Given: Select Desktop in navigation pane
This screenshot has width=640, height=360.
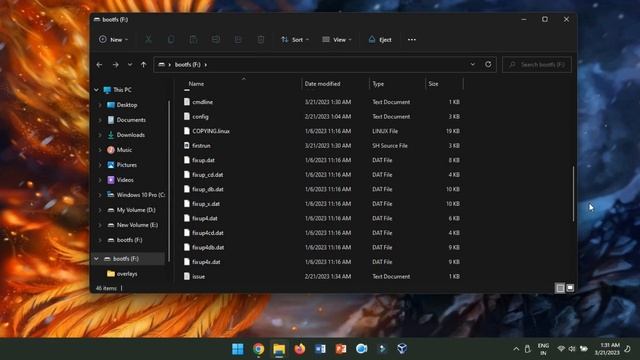Looking at the screenshot, I should pyautogui.click(x=127, y=105).
